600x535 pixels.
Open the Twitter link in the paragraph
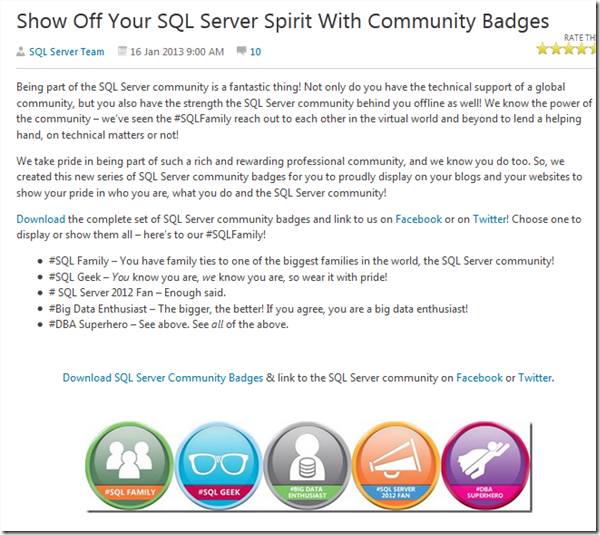tap(490, 219)
